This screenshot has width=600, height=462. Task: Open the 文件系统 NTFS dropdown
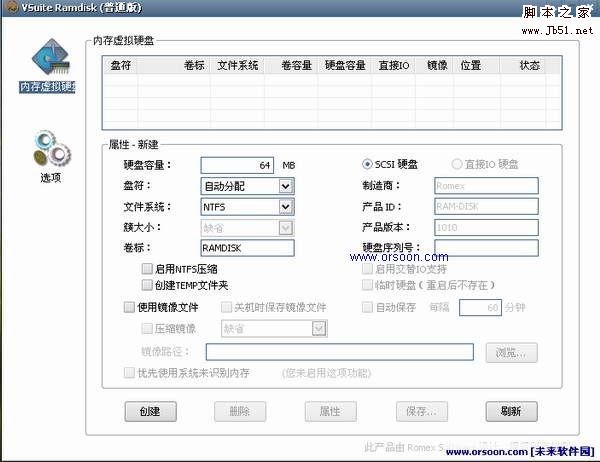coord(247,207)
